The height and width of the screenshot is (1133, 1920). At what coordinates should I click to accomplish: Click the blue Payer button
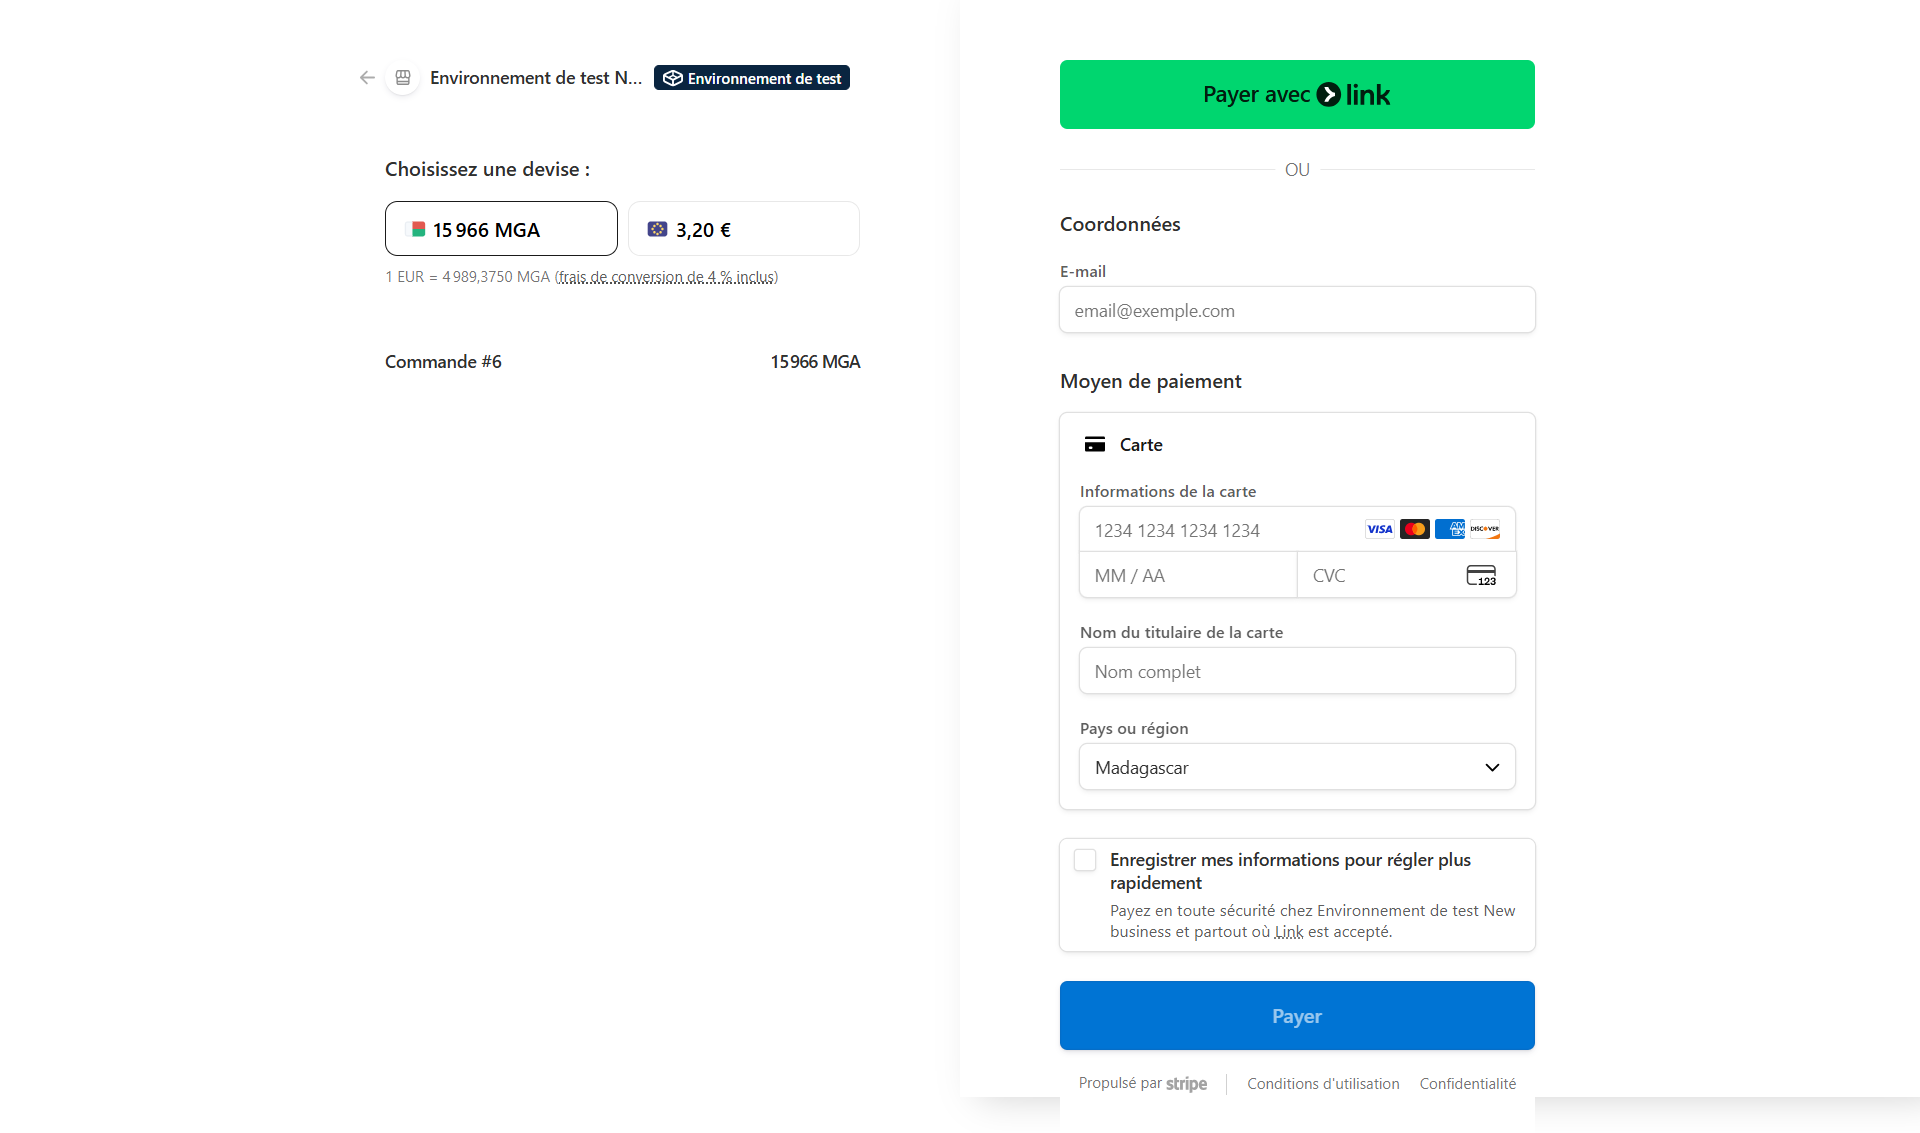(x=1297, y=1016)
